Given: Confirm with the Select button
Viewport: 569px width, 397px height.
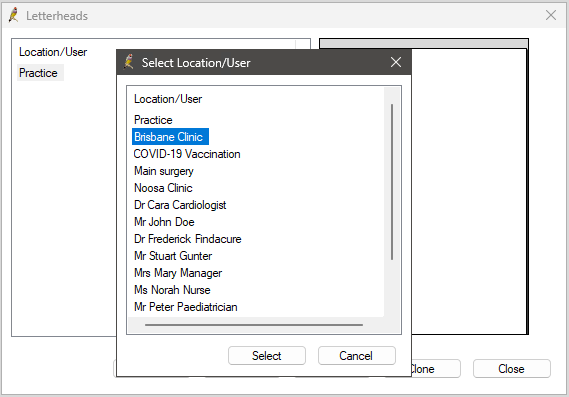Looking at the screenshot, I should tap(267, 356).
